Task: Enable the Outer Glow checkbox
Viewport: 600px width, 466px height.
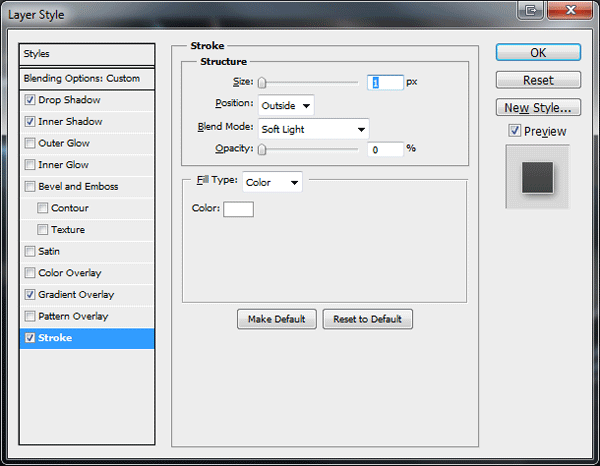Action: pyautogui.click(x=30, y=143)
